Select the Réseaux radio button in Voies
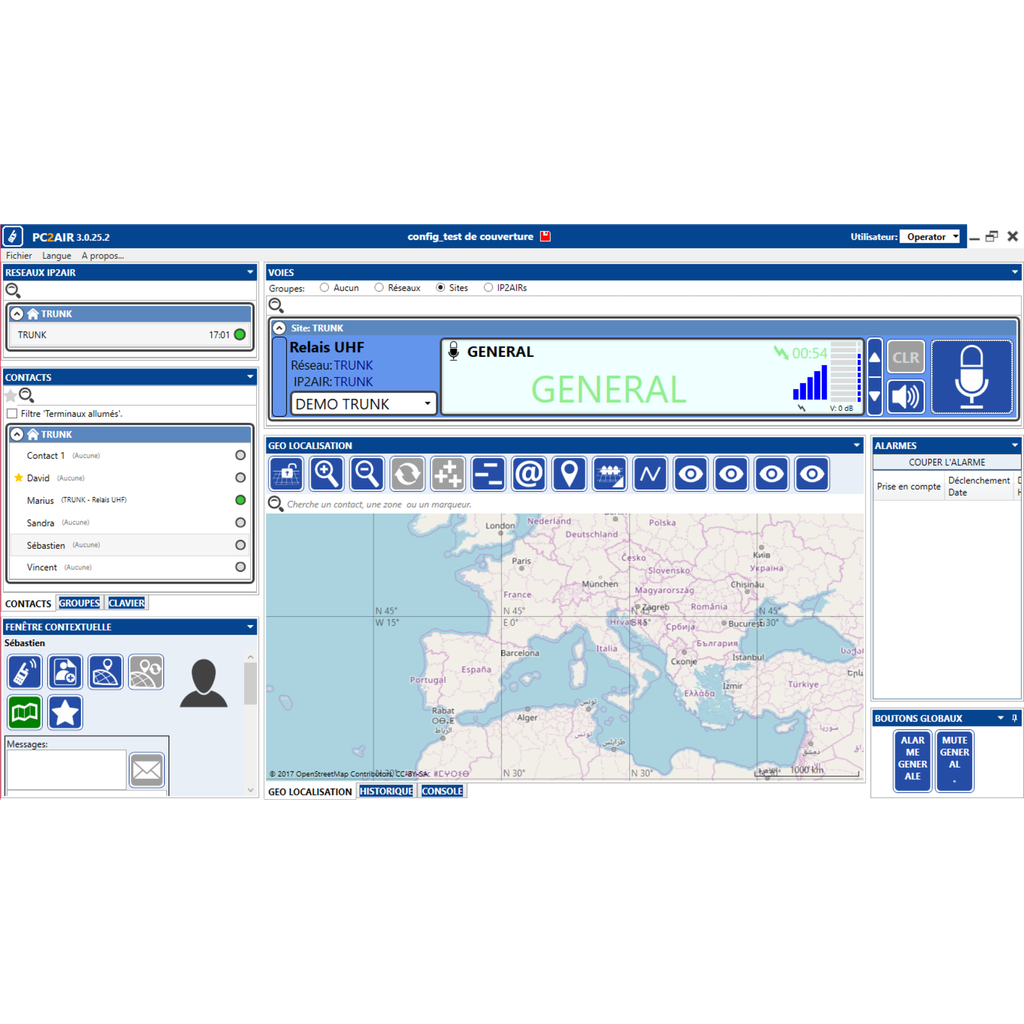This screenshot has height=1024, width=1024. click(380, 287)
